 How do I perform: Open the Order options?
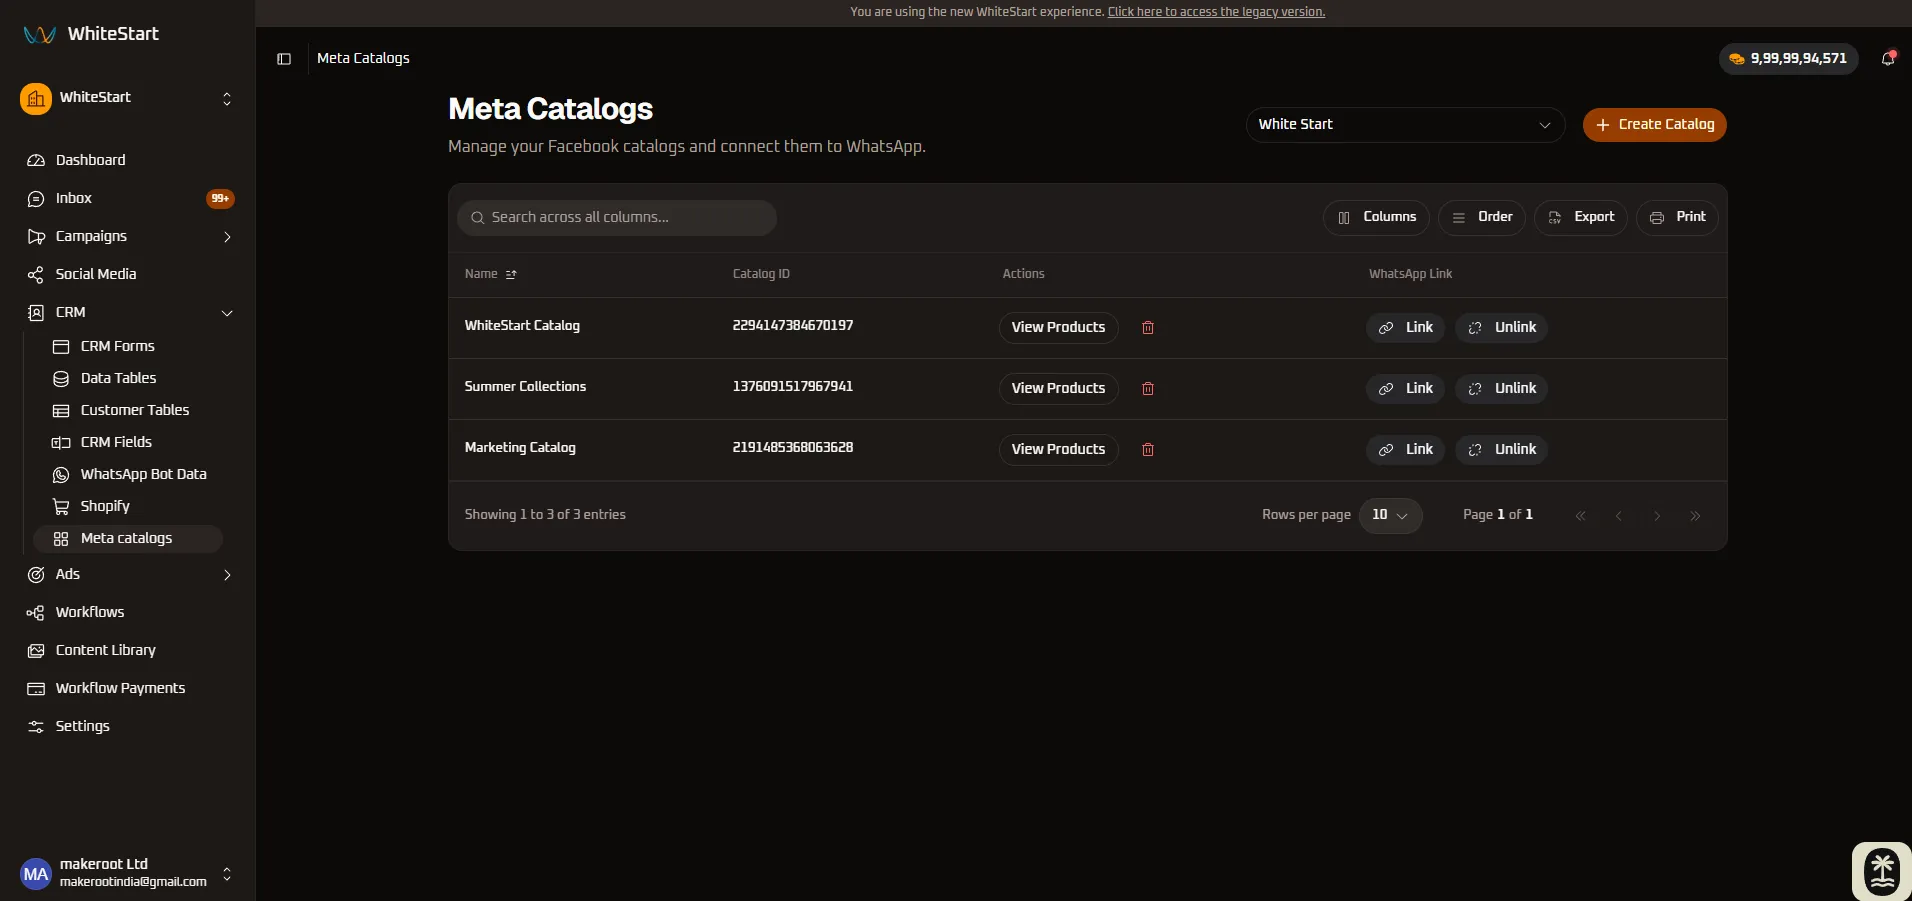click(1481, 218)
